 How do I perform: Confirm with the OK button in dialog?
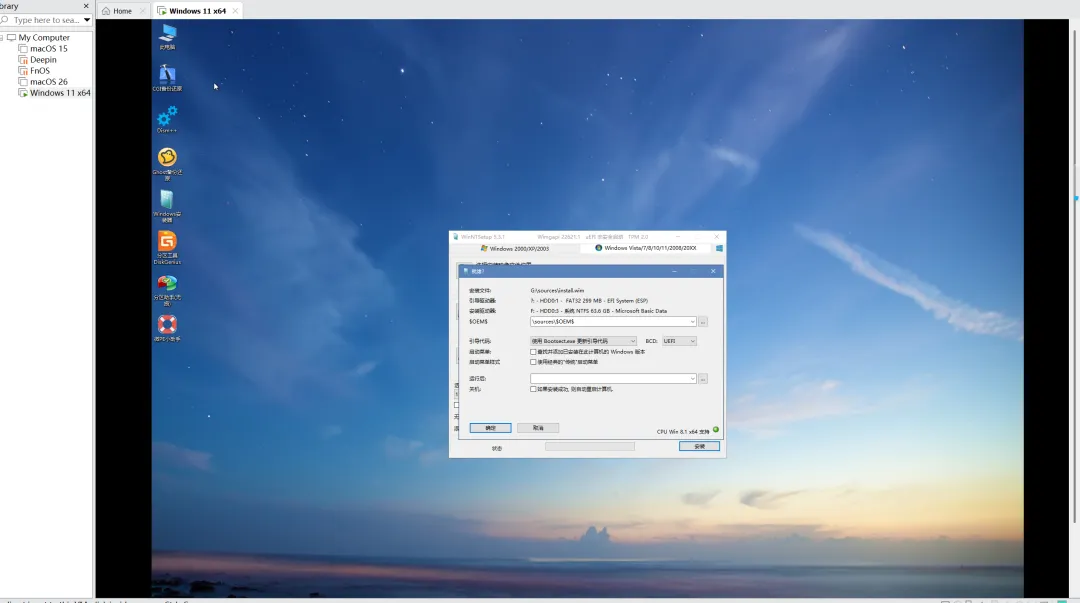pos(490,428)
